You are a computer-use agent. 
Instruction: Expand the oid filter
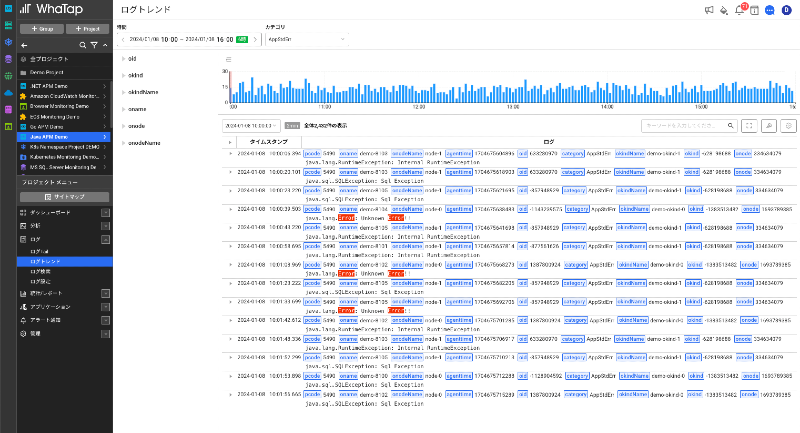123,59
